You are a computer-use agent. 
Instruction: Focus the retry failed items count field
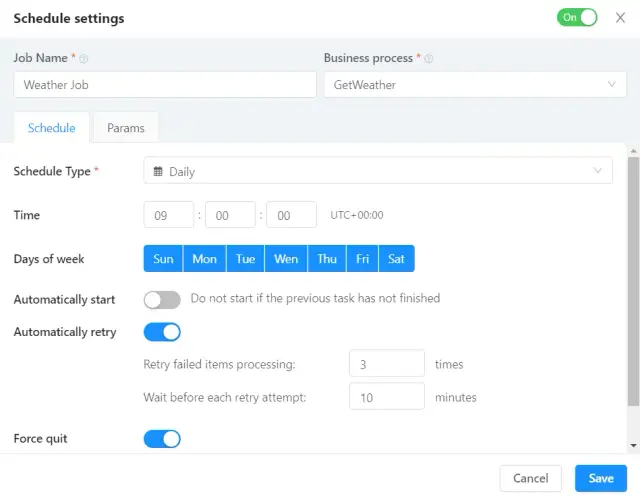click(x=387, y=364)
